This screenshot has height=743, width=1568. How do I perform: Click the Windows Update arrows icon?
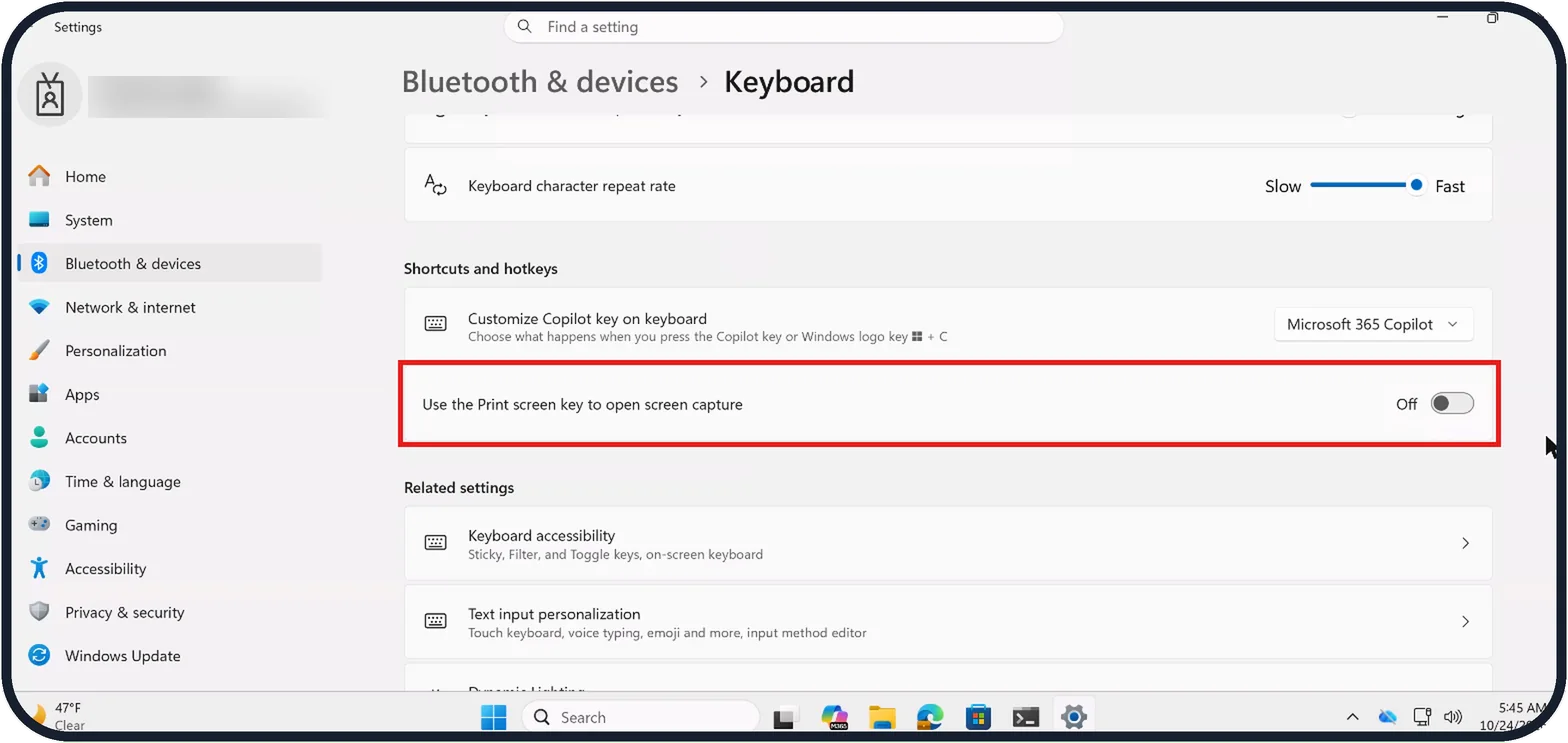point(39,656)
